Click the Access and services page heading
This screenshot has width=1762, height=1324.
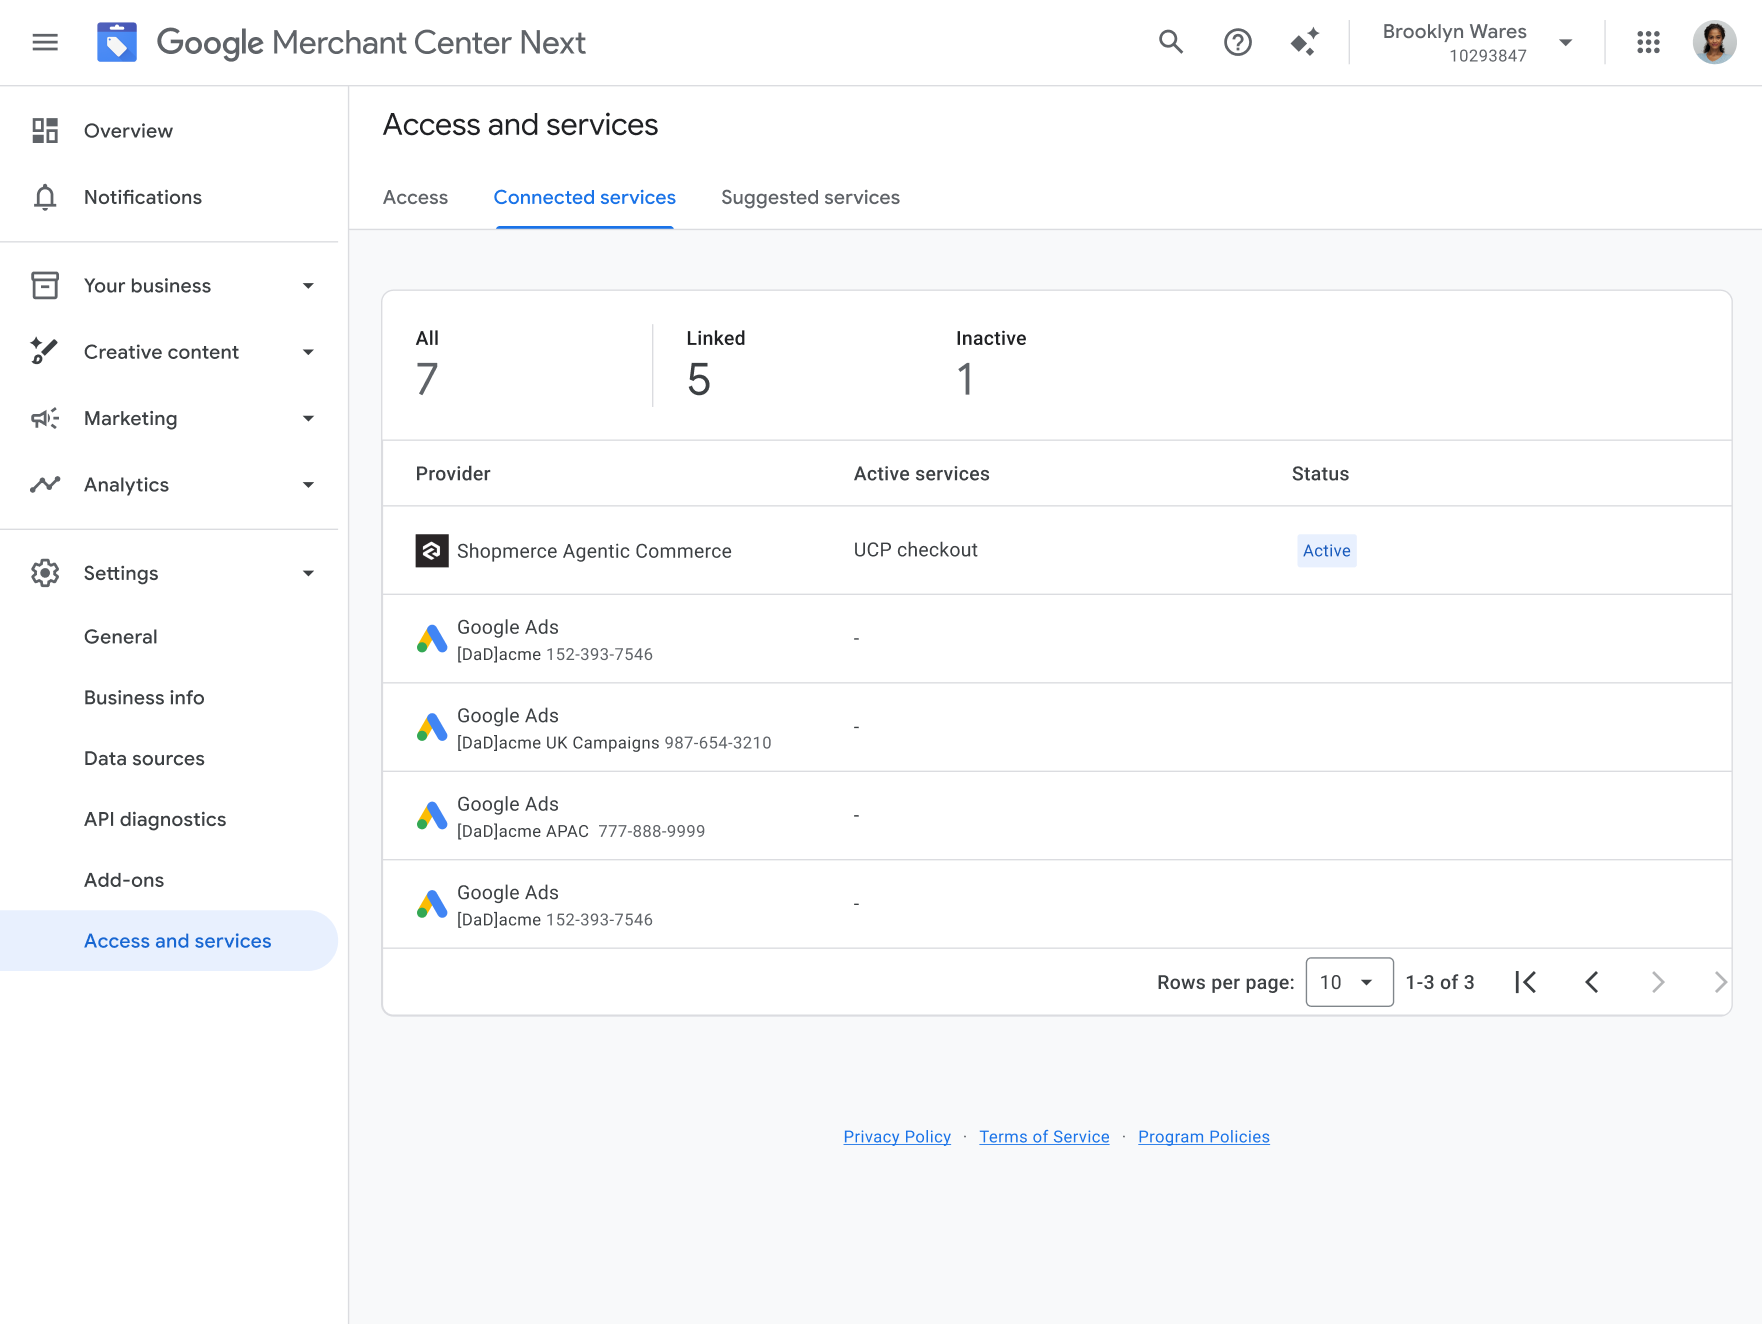(x=520, y=125)
